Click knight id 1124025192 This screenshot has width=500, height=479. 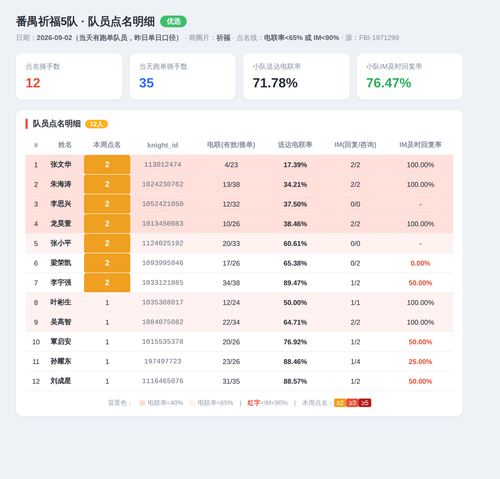point(163,243)
